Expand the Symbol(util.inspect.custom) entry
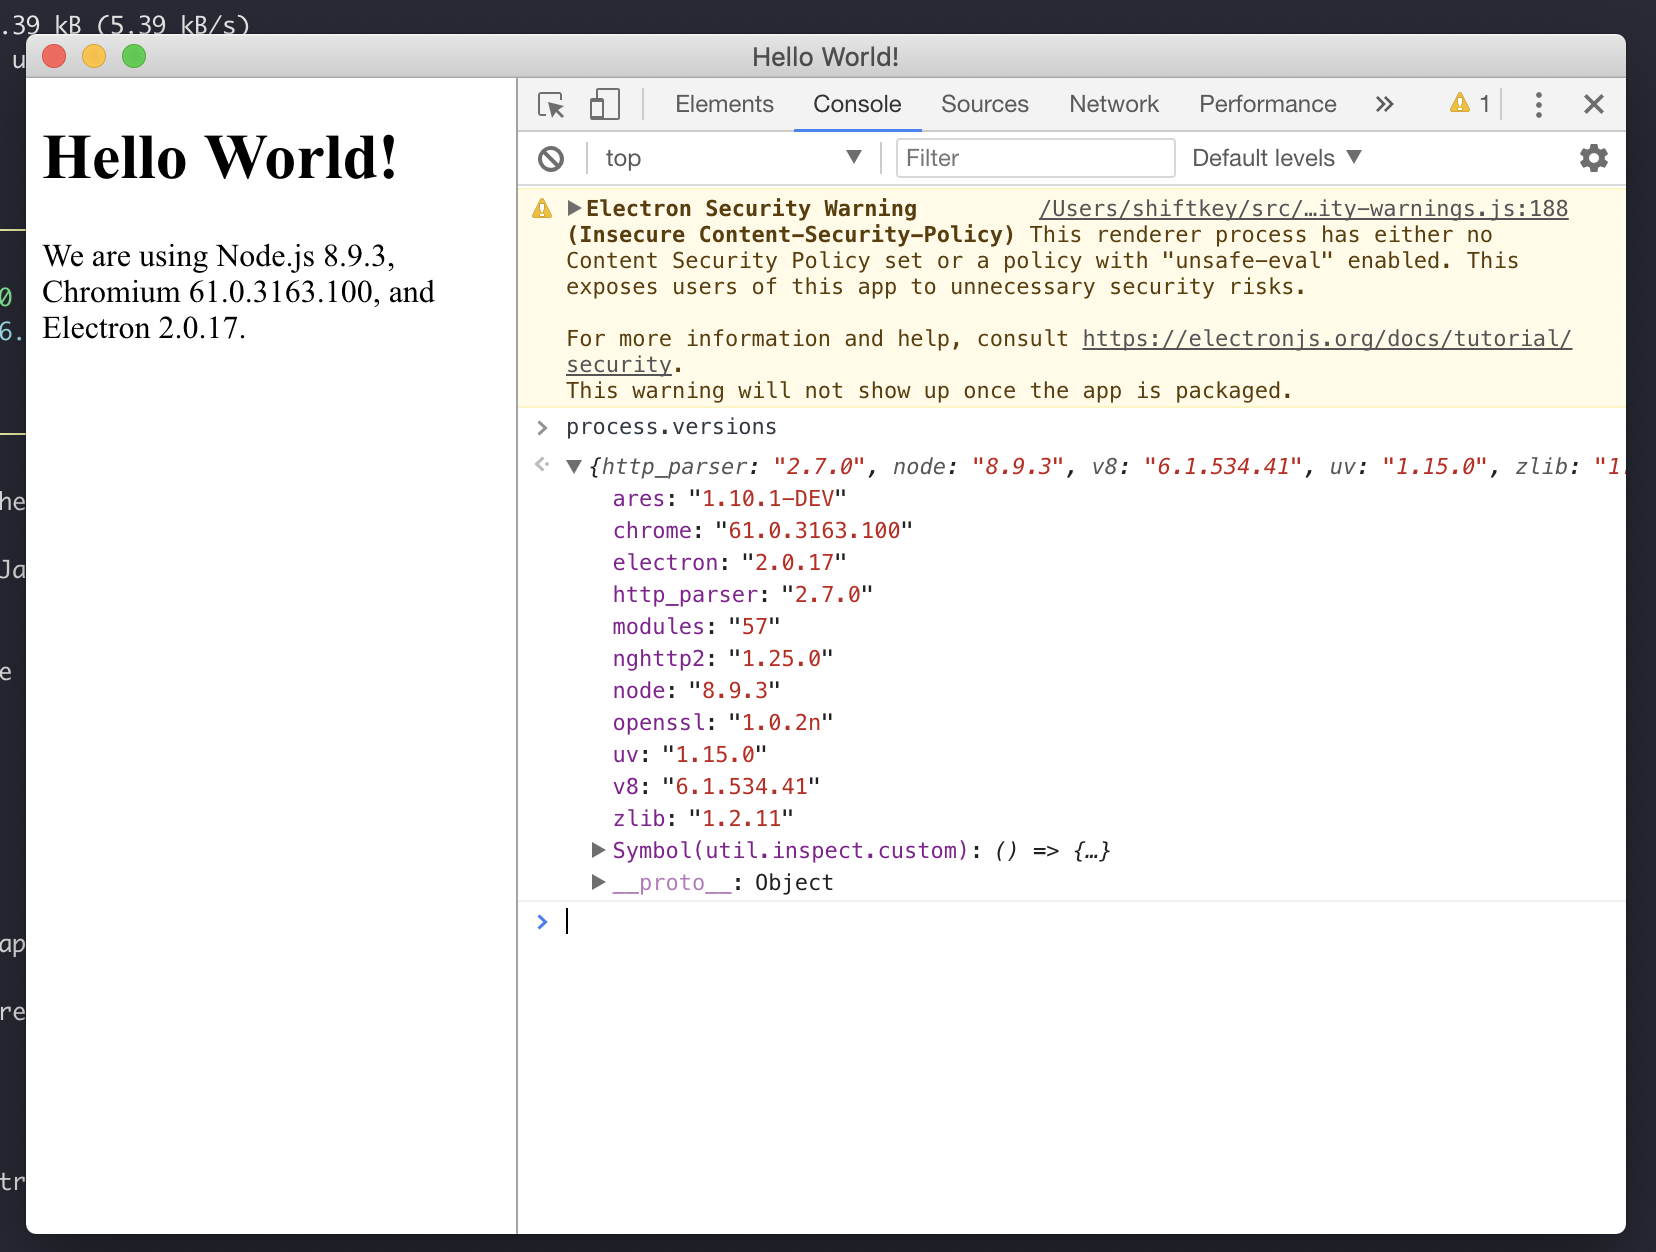 pos(597,851)
